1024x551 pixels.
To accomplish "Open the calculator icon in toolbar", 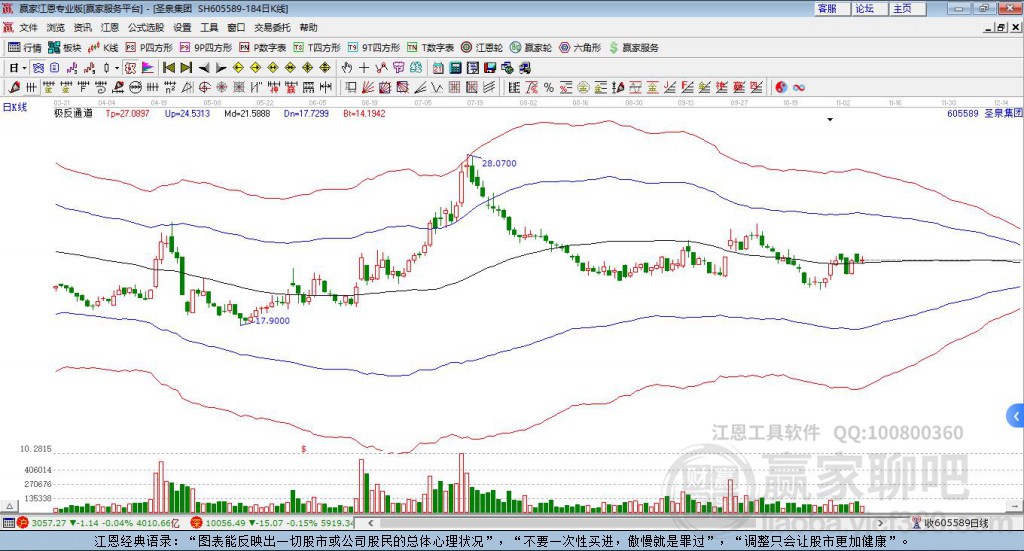I will click(455, 68).
